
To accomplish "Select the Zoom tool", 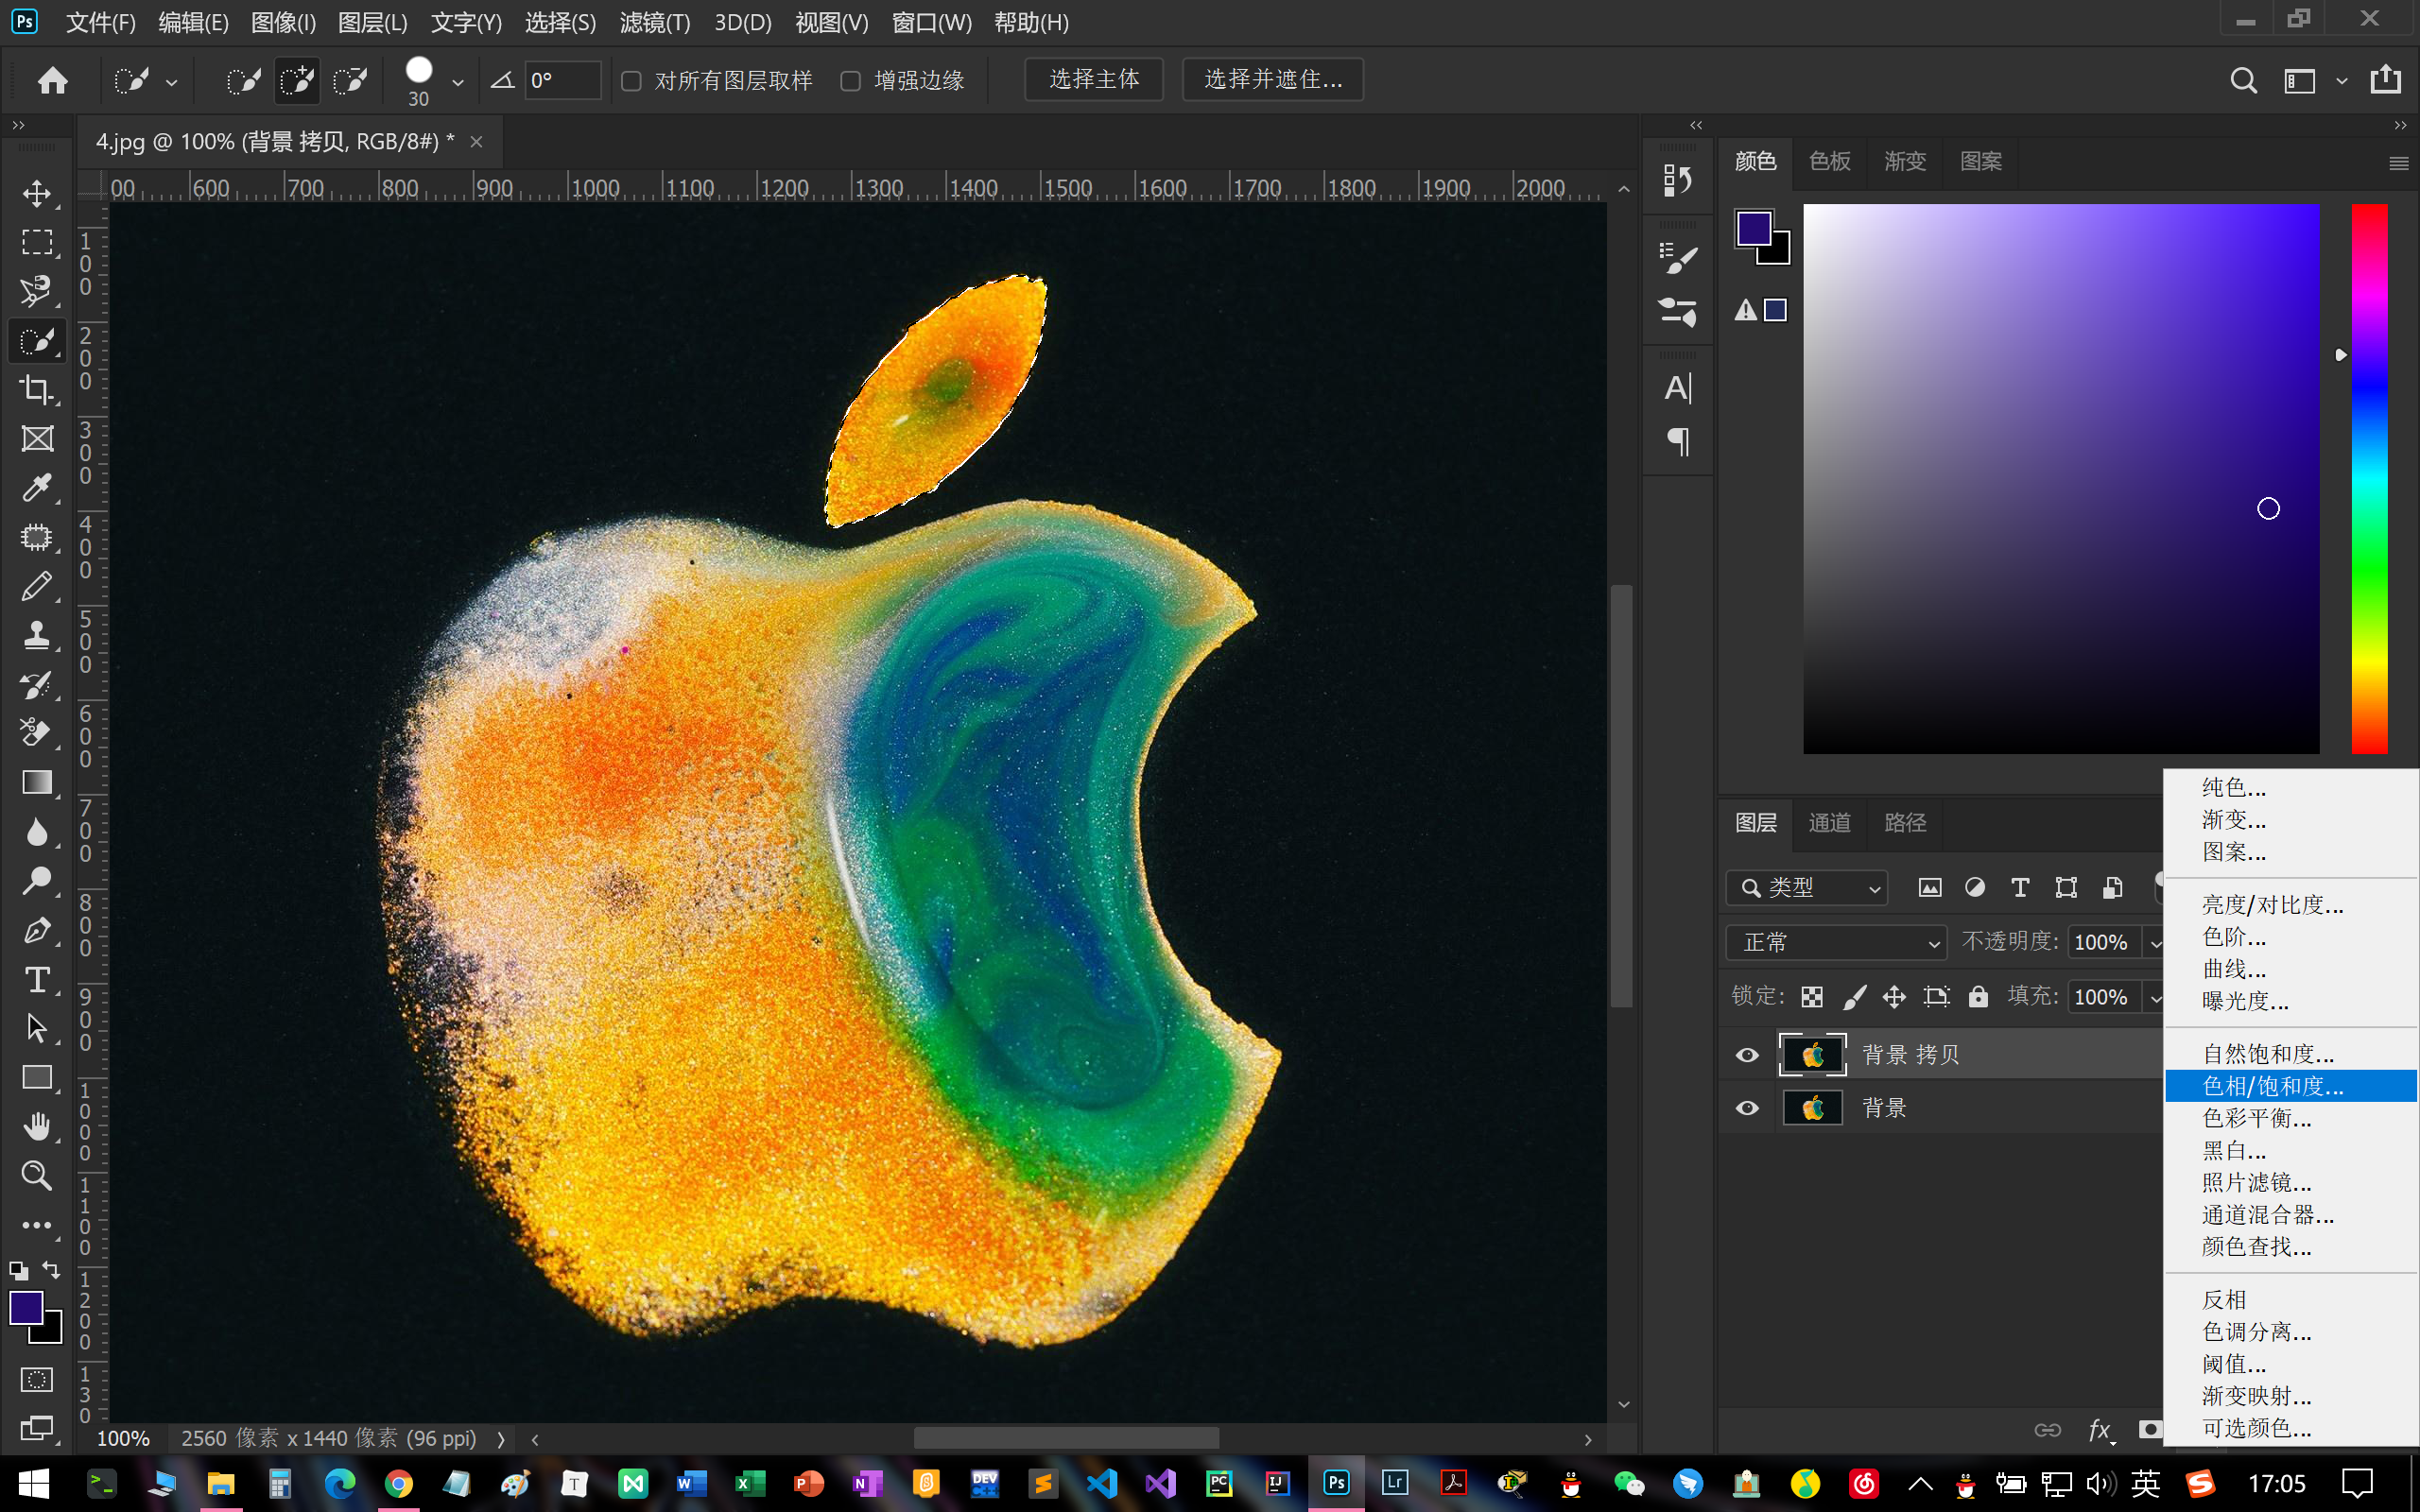I will (x=37, y=1175).
